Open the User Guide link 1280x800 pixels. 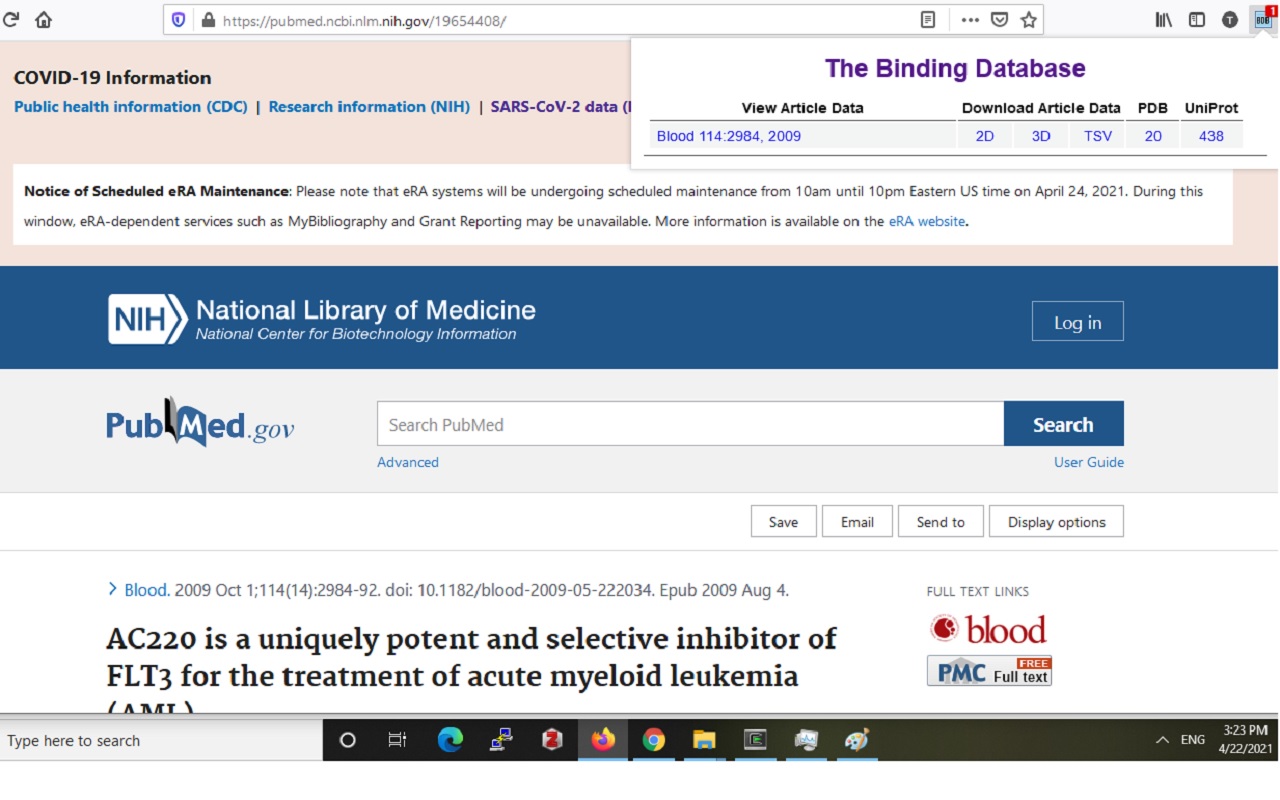click(1089, 462)
